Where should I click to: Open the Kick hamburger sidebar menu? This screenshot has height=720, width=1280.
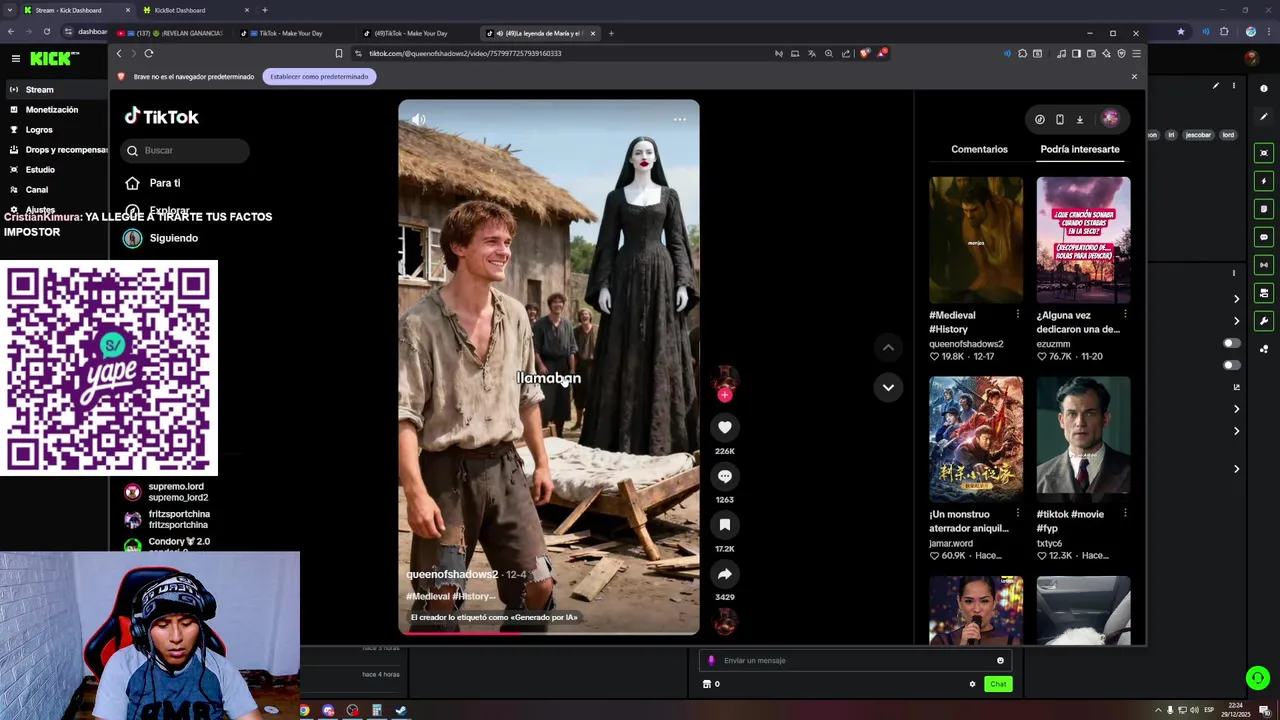tap(15, 59)
